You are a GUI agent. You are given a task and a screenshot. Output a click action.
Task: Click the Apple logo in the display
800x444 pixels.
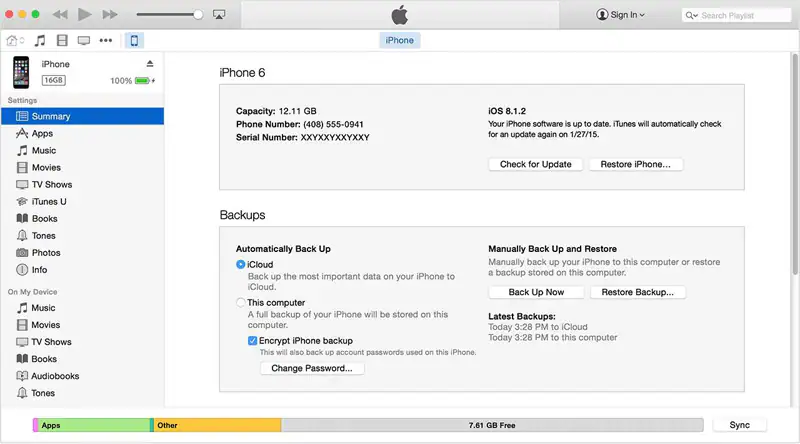click(400, 14)
